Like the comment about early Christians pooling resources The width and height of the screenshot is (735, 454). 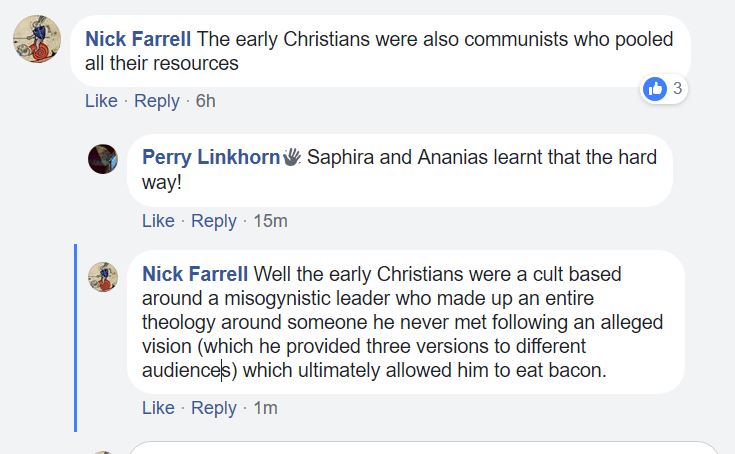(101, 101)
